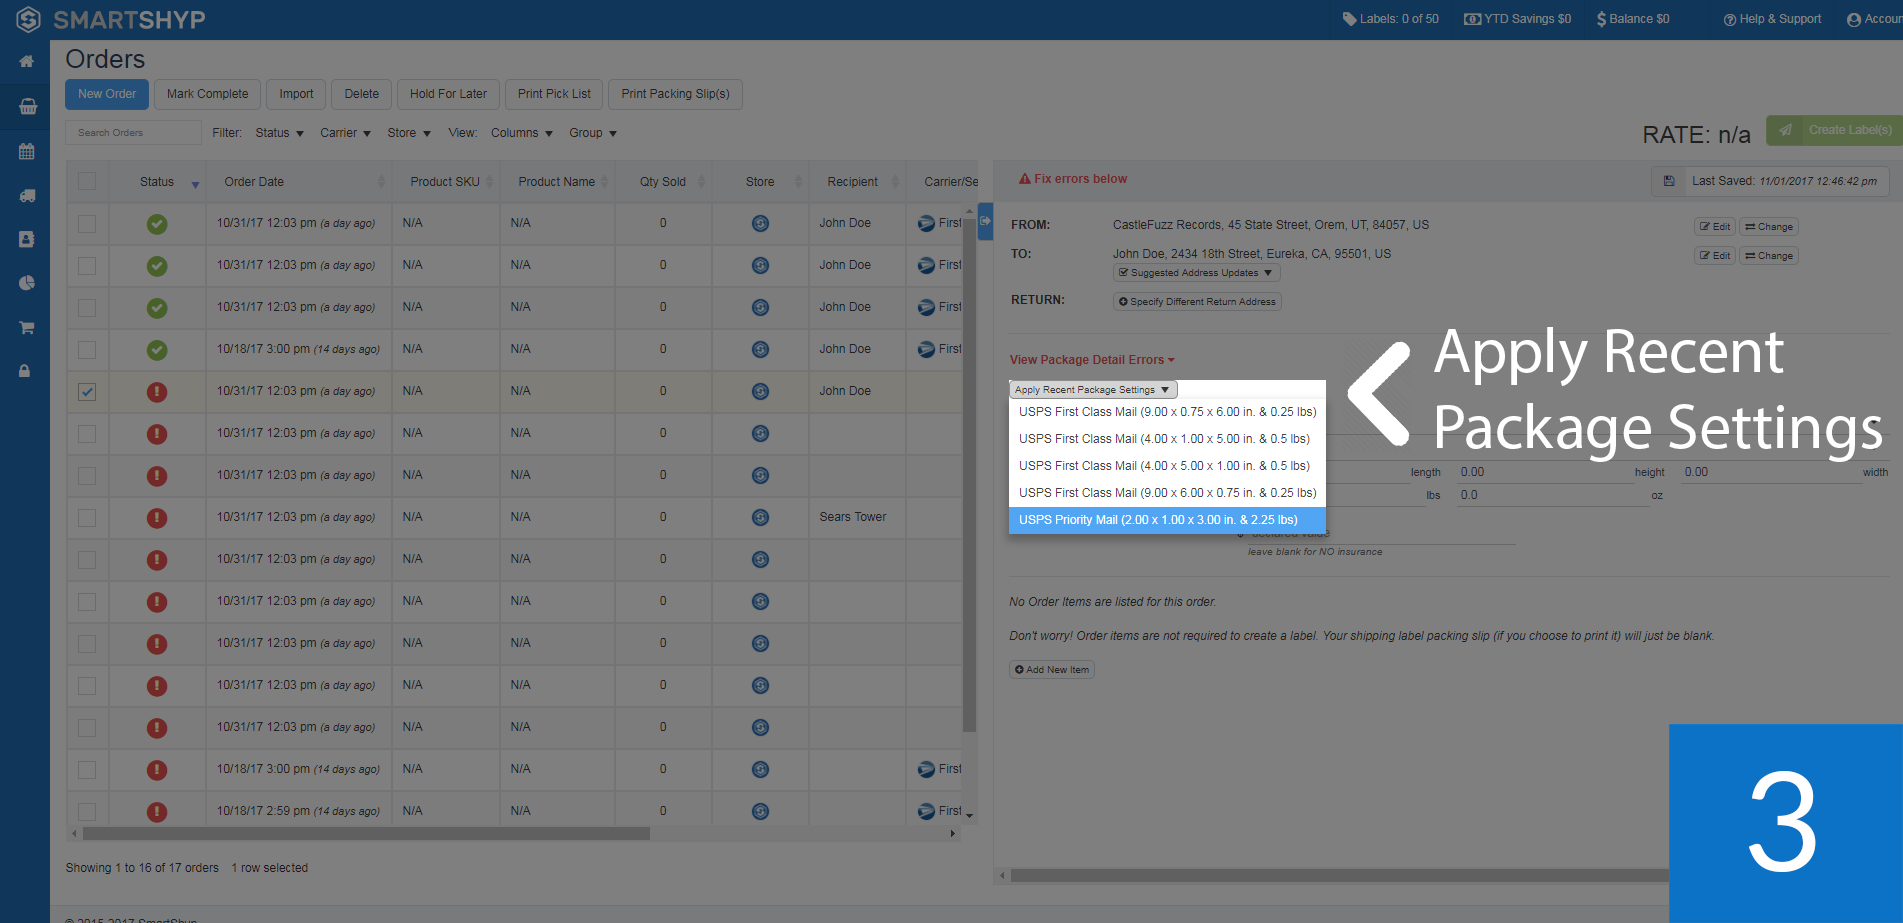Screen dimensions: 1903x923
Task: Open Help & Support
Action: [x=1772, y=19]
